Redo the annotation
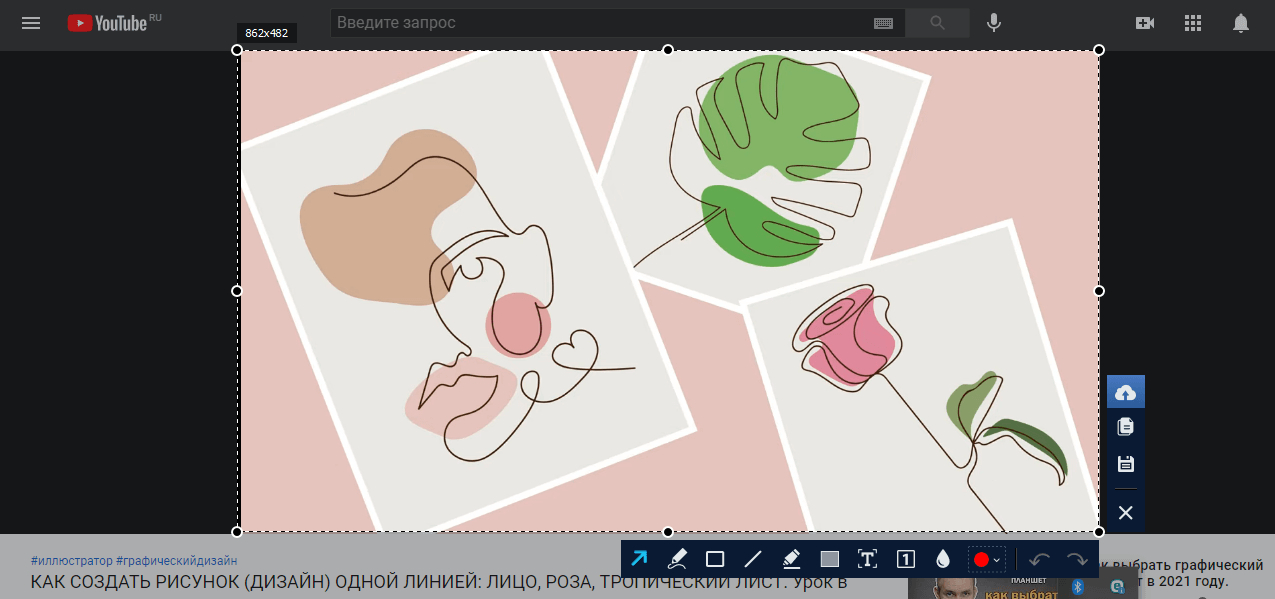Viewport: 1275px width, 599px height. (x=1077, y=559)
